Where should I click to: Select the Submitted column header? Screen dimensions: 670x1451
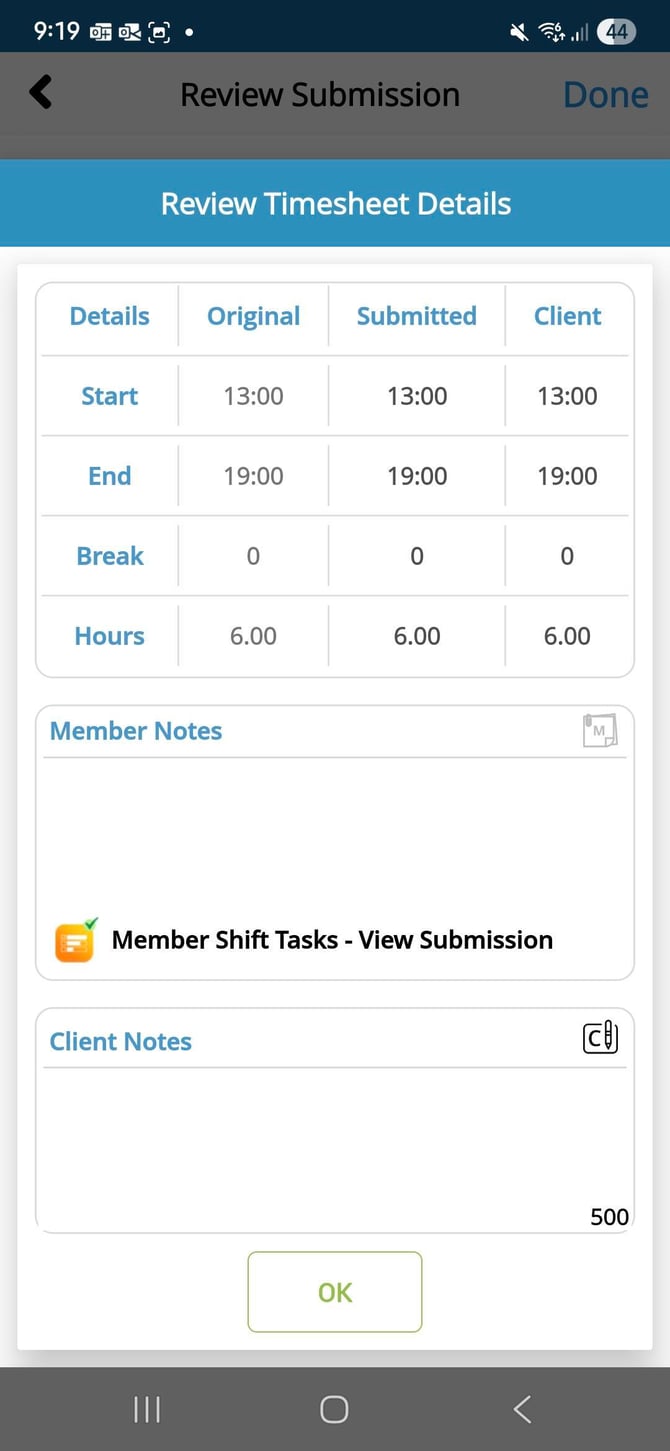click(416, 317)
